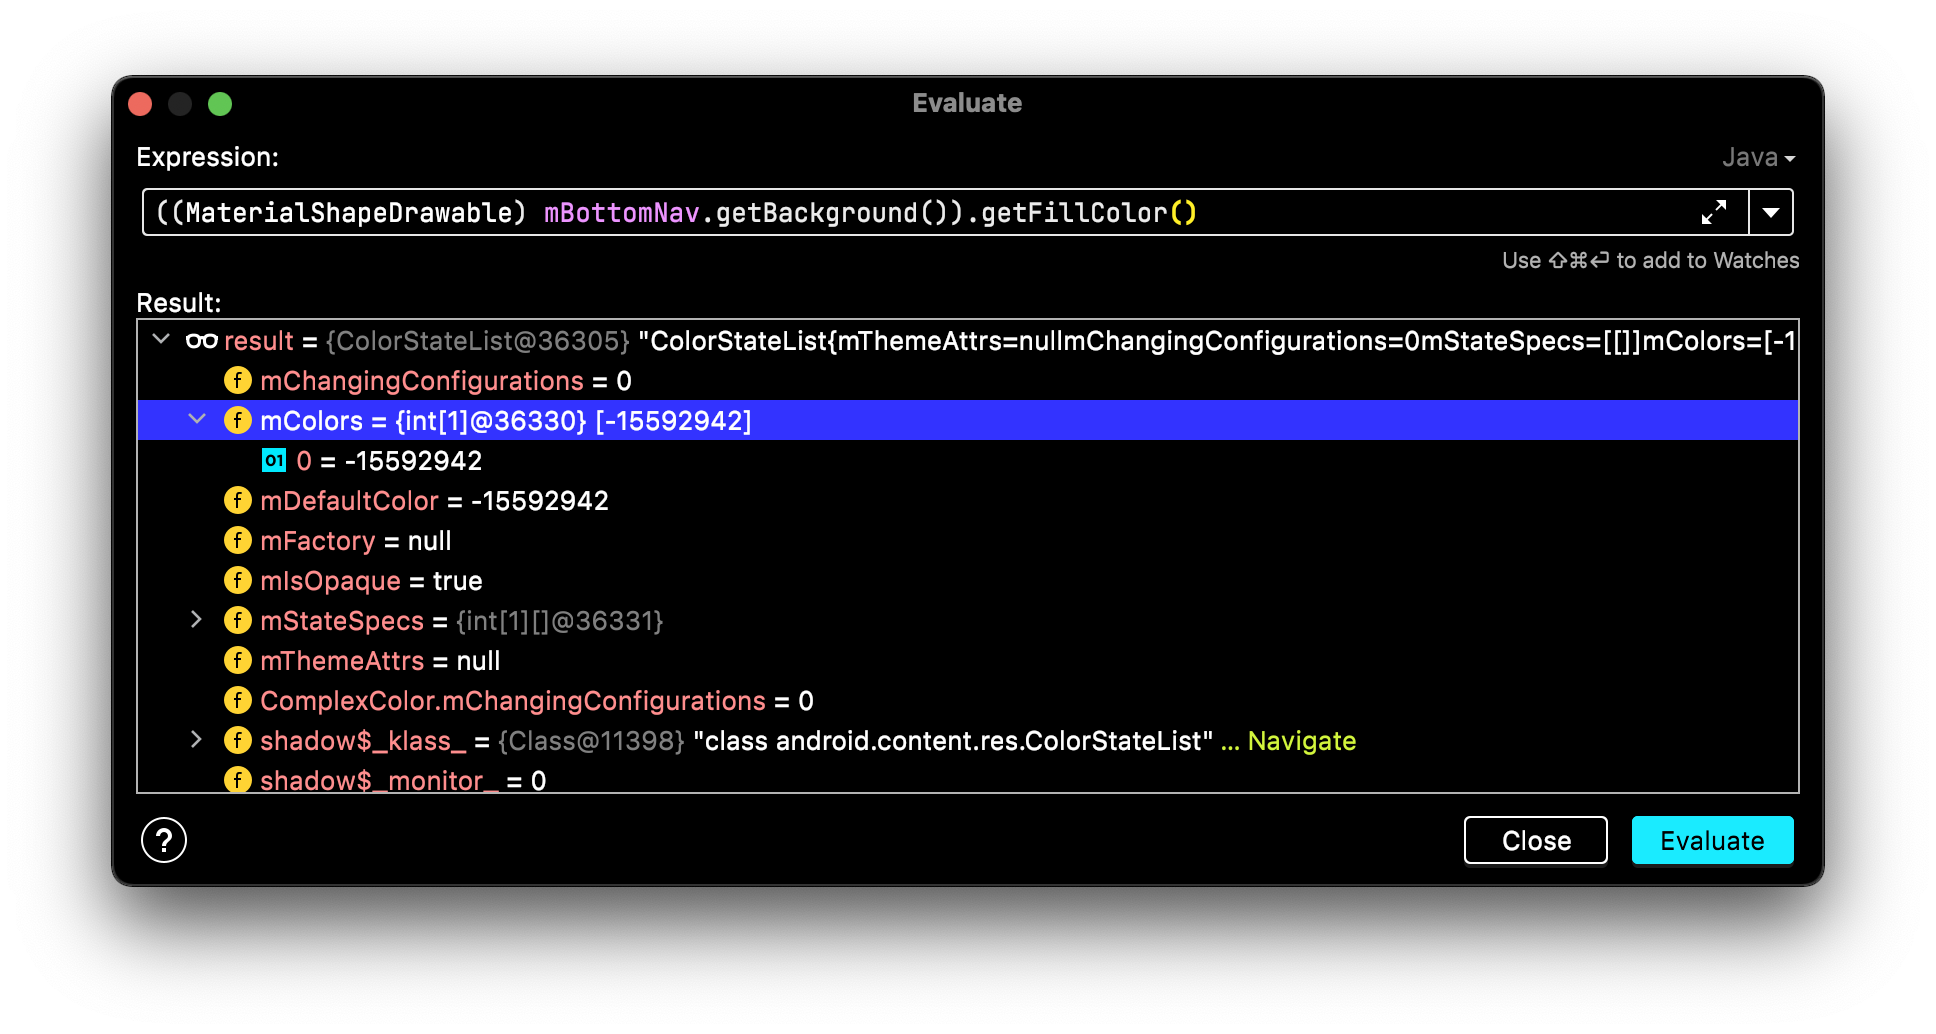1936x1034 pixels.
Task: Open the Java language selector
Action: [1759, 157]
